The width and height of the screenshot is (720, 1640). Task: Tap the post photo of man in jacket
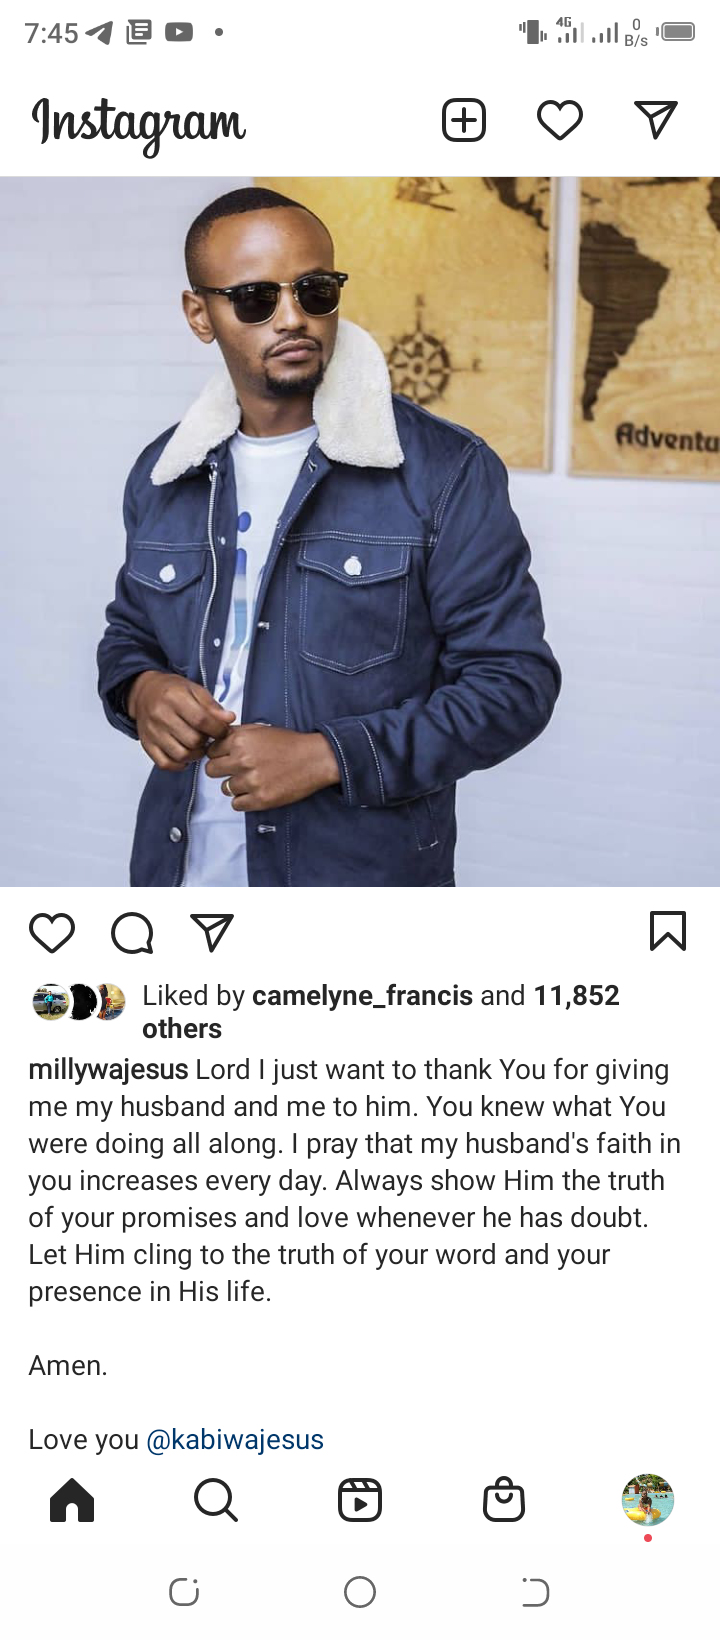360,532
